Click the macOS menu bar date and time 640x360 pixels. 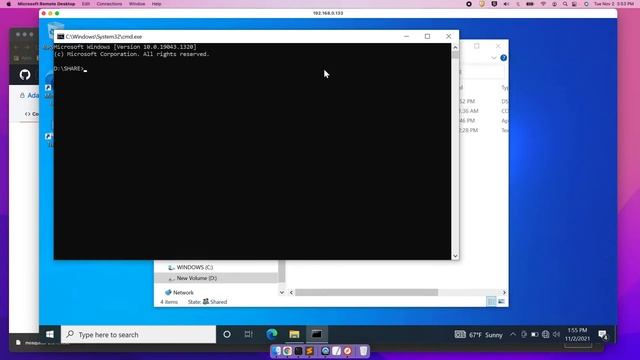[614, 4]
